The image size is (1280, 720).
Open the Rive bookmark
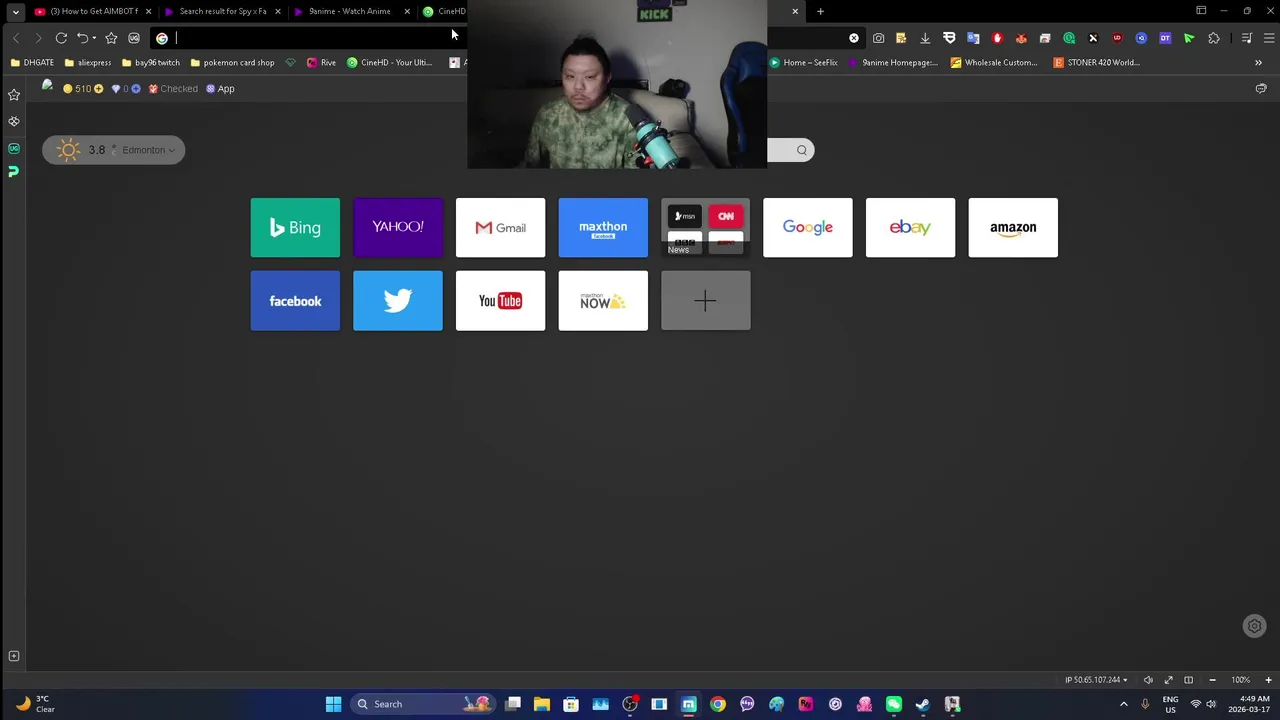(x=321, y=62)
